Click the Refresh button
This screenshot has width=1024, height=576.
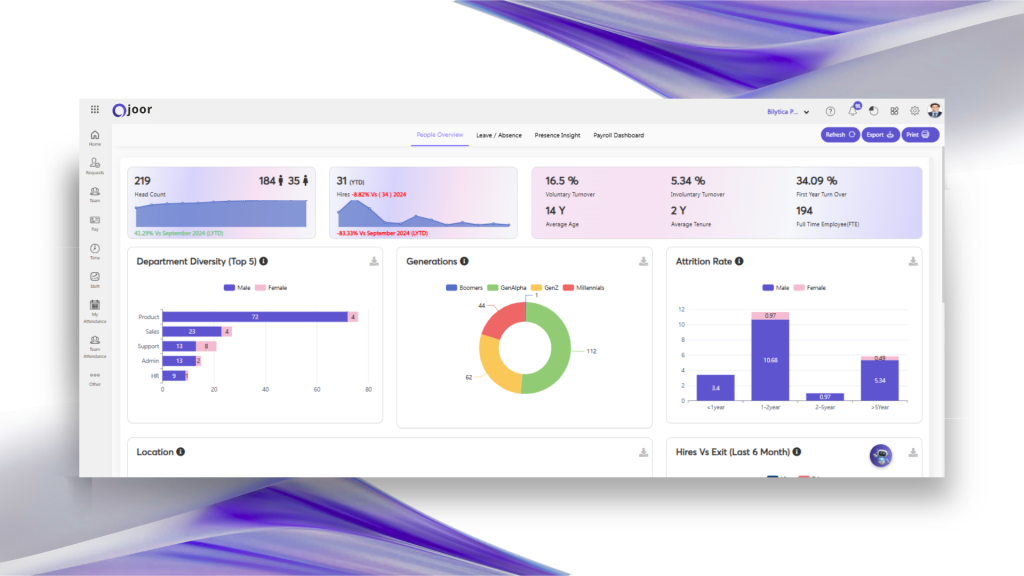click(x=839, y=135)
